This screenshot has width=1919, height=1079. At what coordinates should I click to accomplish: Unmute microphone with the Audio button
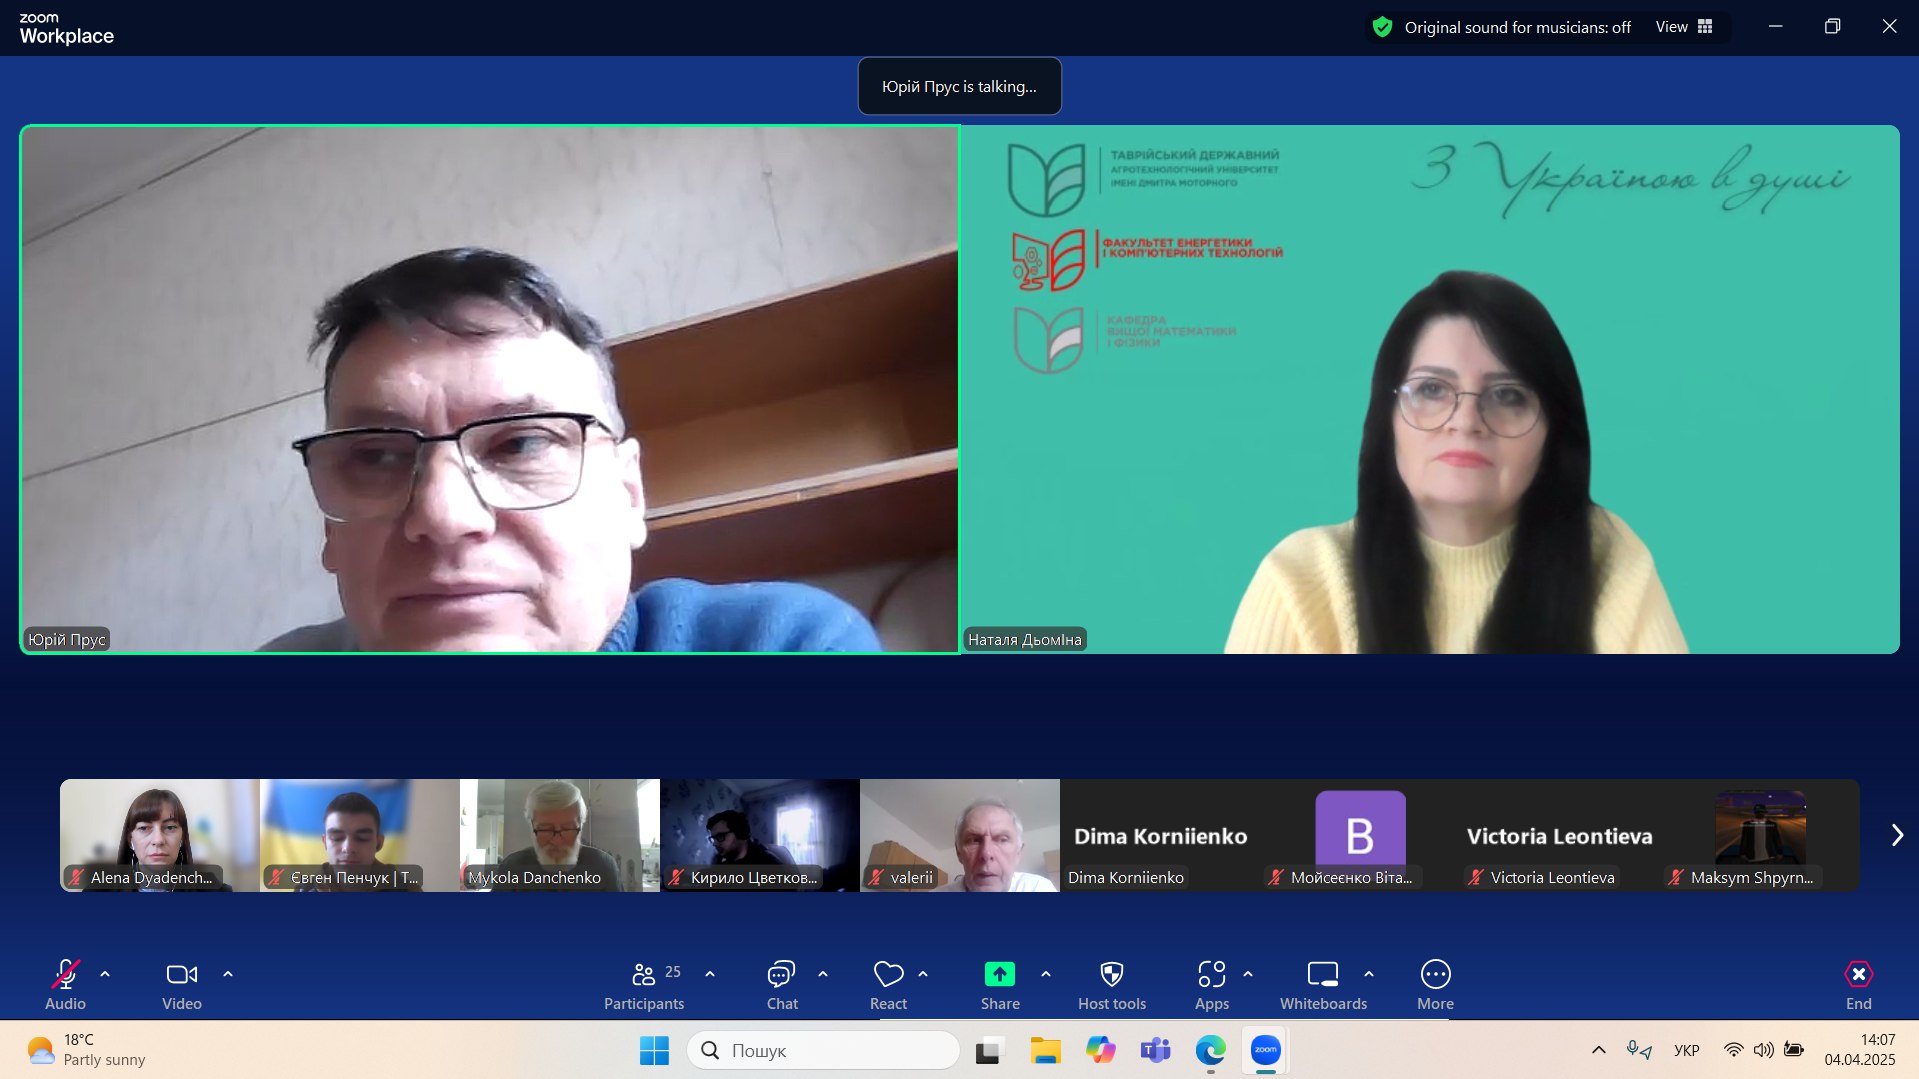(x=66, y=985)
